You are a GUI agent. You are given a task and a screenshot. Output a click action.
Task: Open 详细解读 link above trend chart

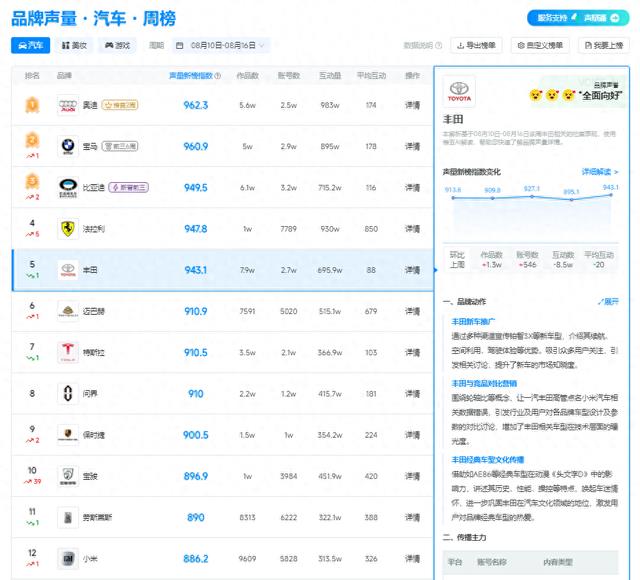pos(600,172)
